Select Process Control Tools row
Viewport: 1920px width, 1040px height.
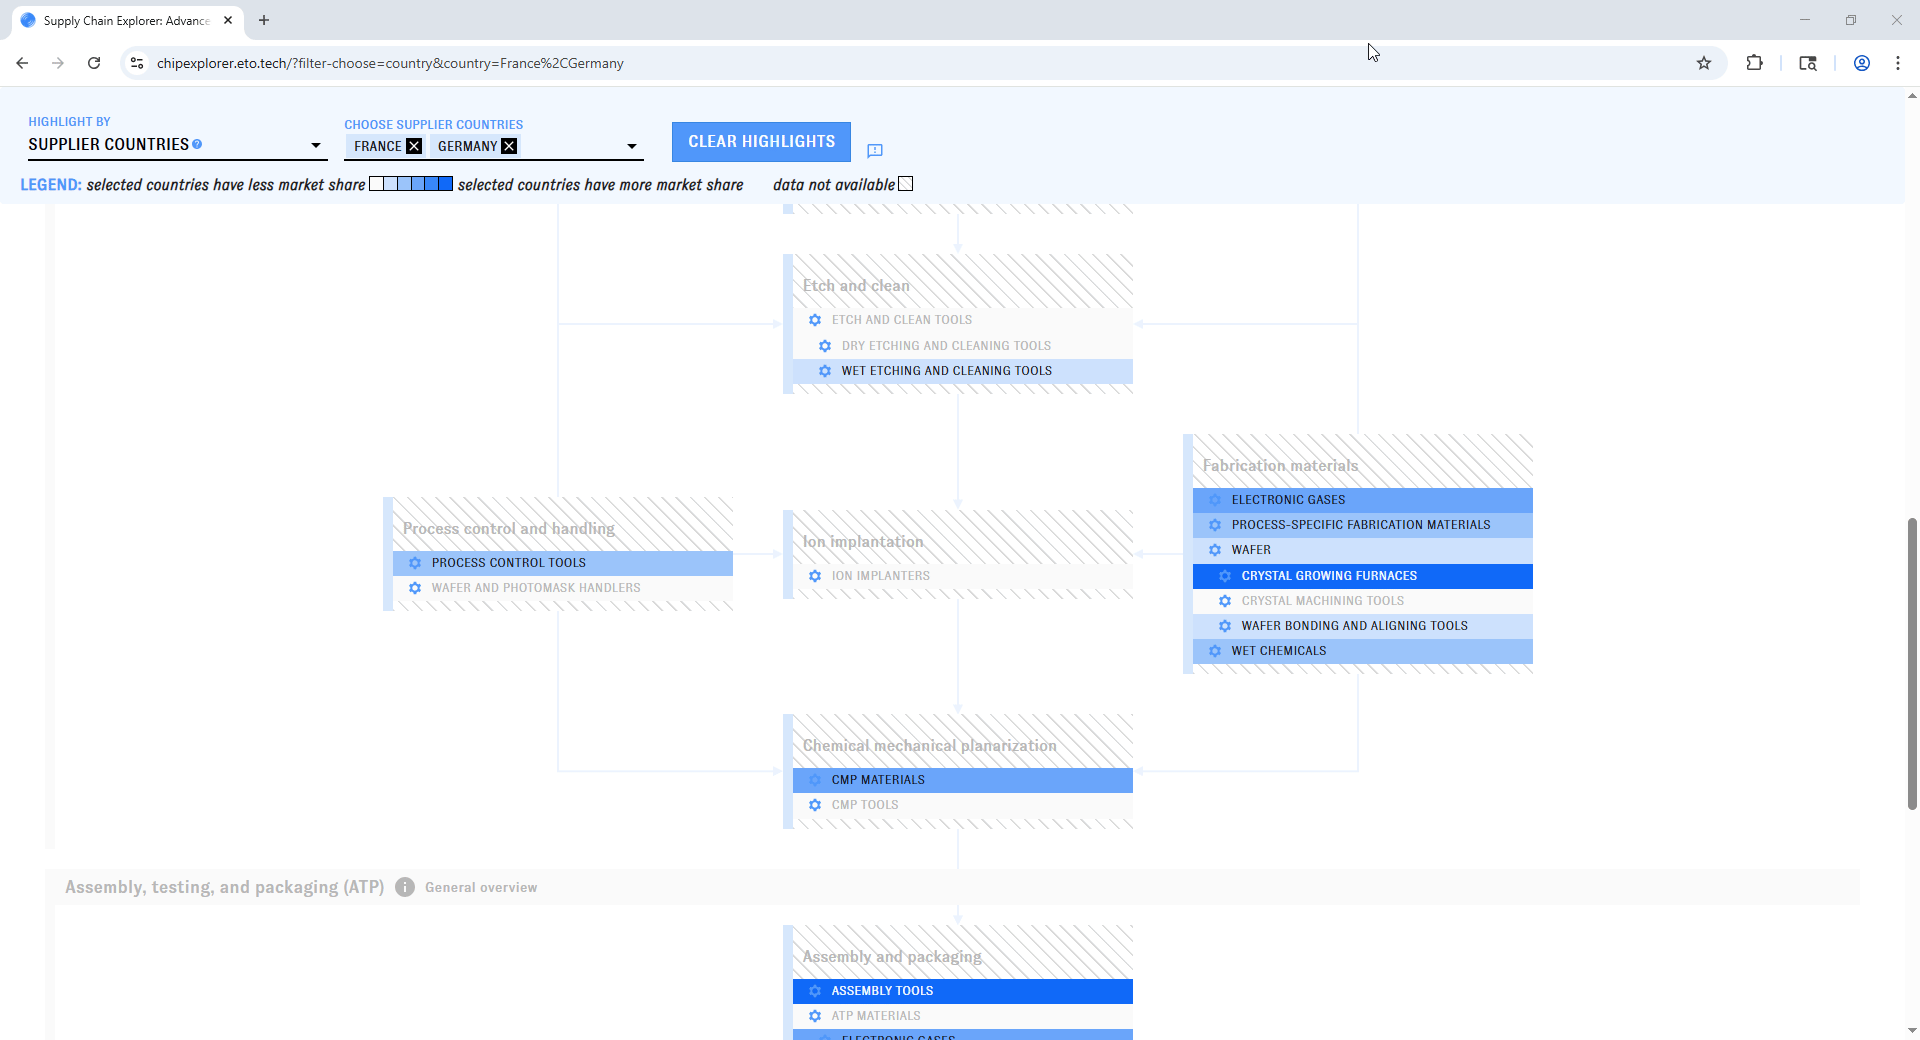coord(563,563)
